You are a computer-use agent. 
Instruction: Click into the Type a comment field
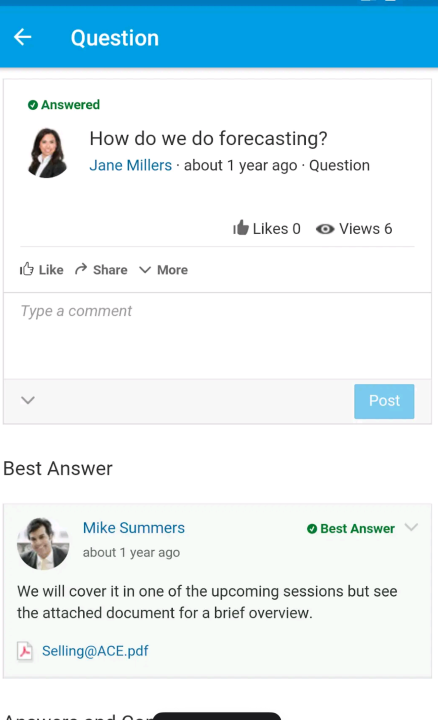click(217, 336)
